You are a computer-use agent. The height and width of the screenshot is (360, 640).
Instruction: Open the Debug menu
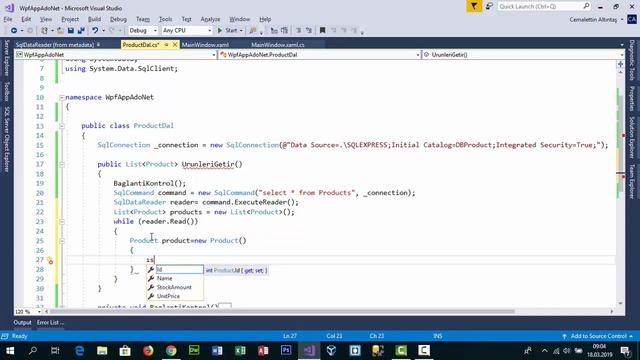tap(118, 19)
